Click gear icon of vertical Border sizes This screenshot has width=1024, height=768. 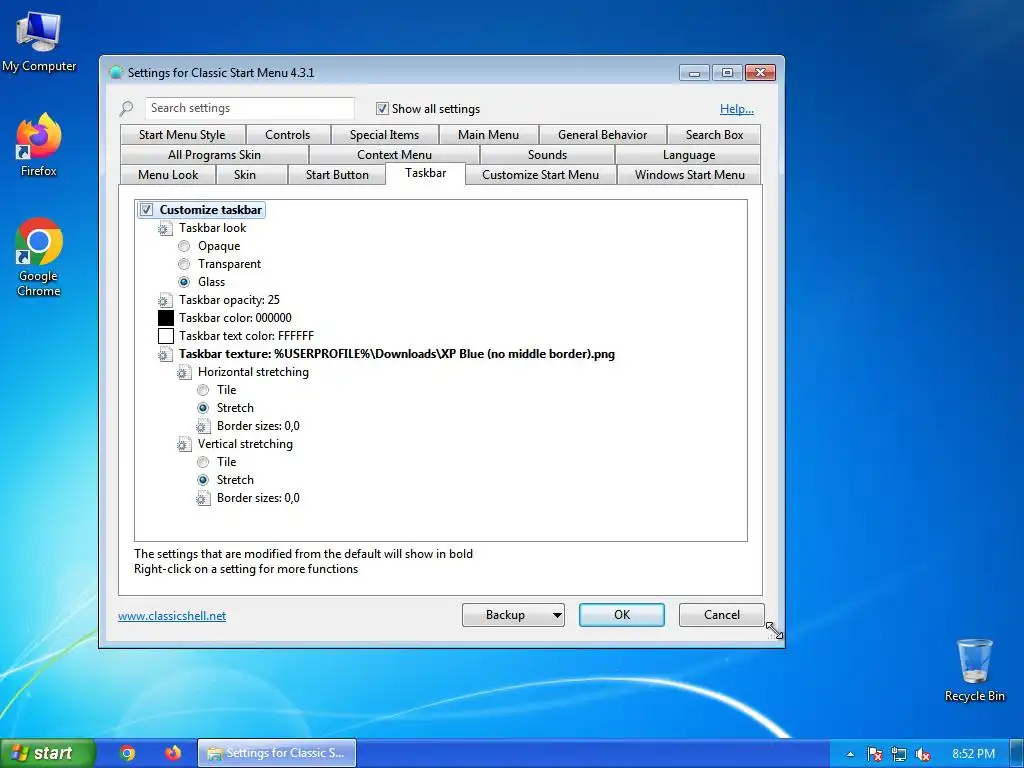click(x=203, y=498)
